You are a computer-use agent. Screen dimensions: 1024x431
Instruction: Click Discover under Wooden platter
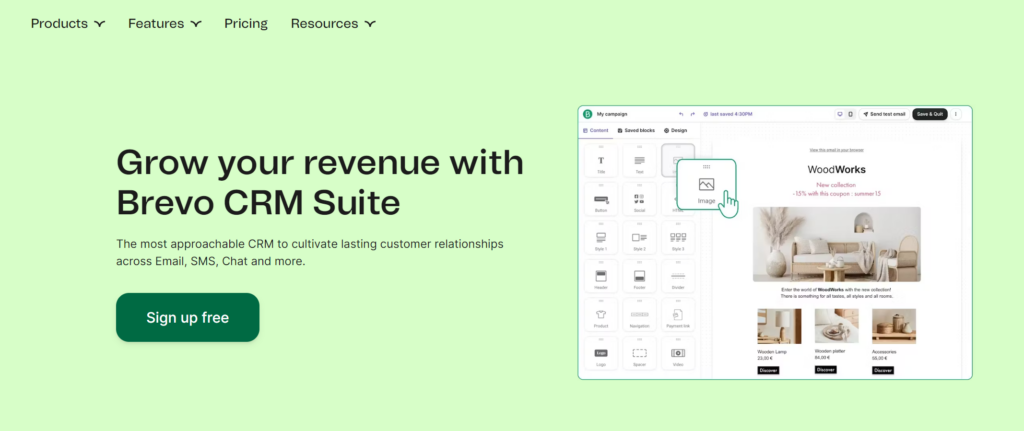(826, 370)
